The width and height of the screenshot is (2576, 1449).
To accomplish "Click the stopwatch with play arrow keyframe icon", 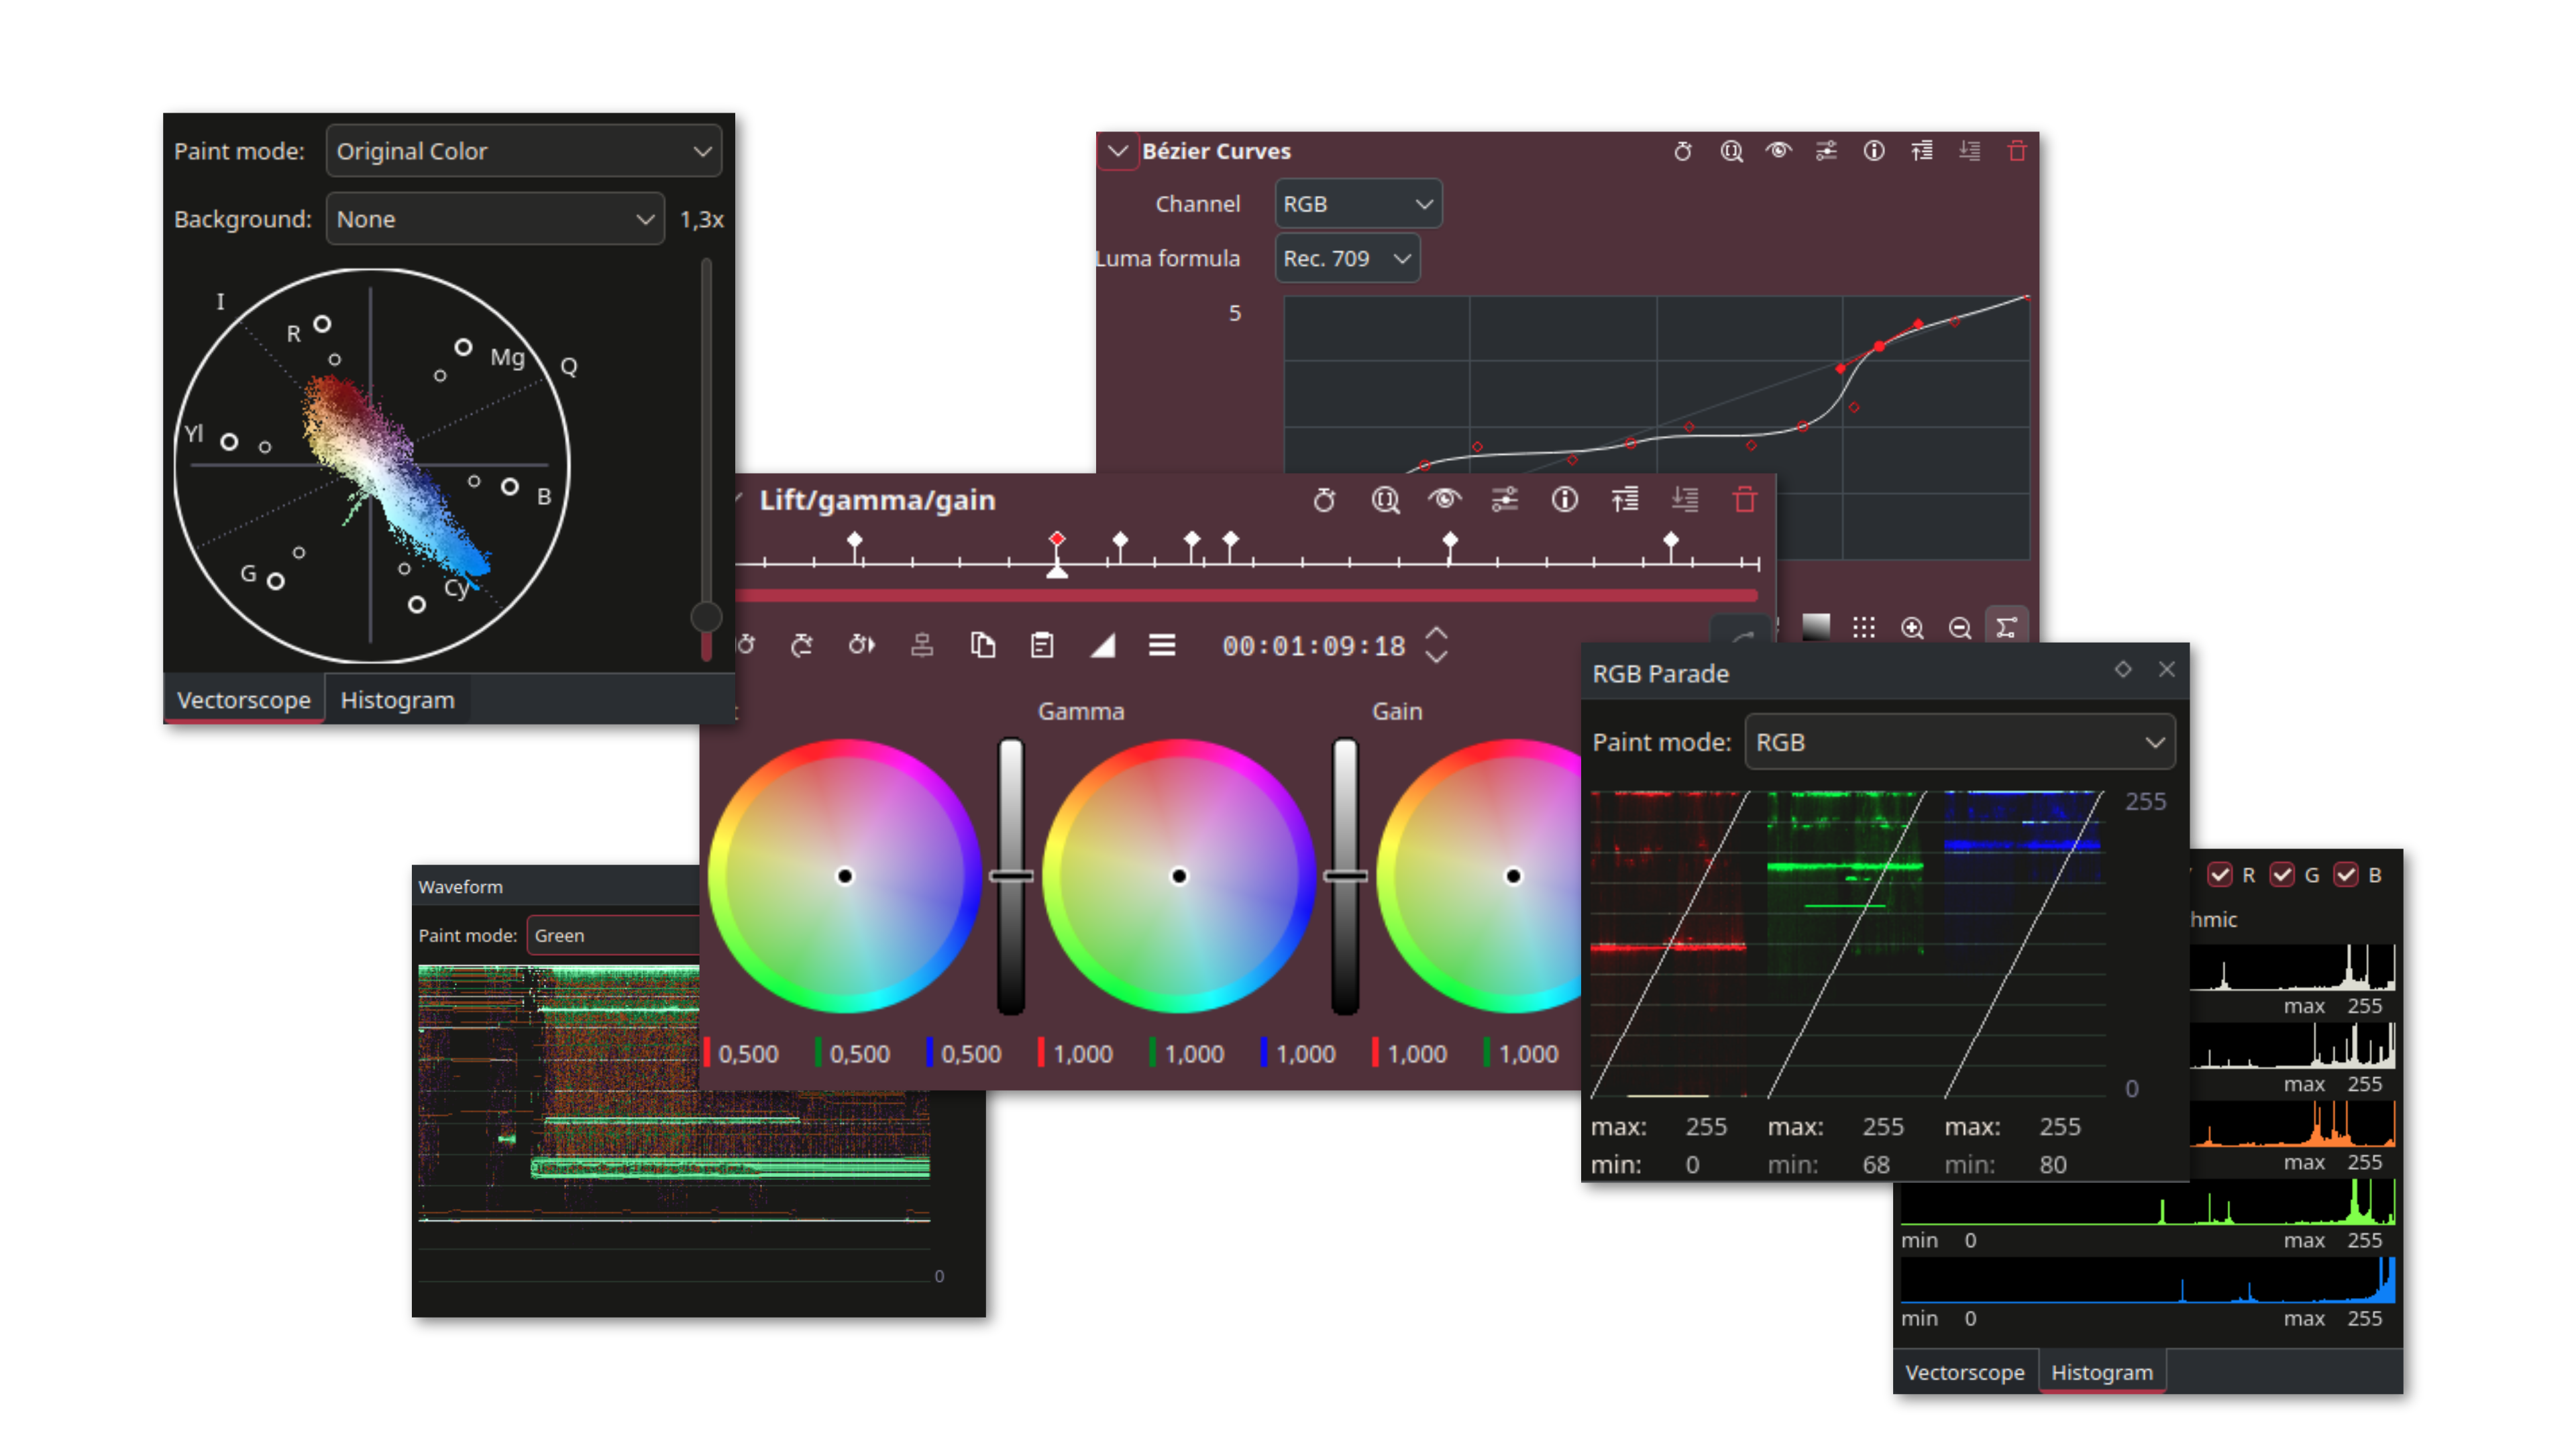I will [862, 646].
